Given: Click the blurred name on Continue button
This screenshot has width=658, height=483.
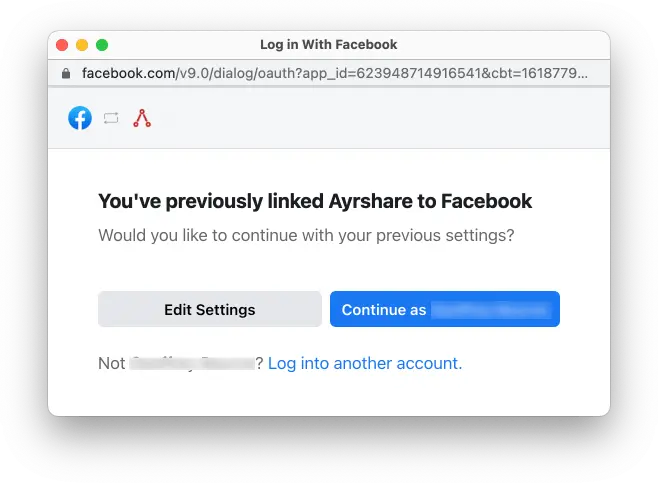Looking at the screenshot, I should (490, 310).
